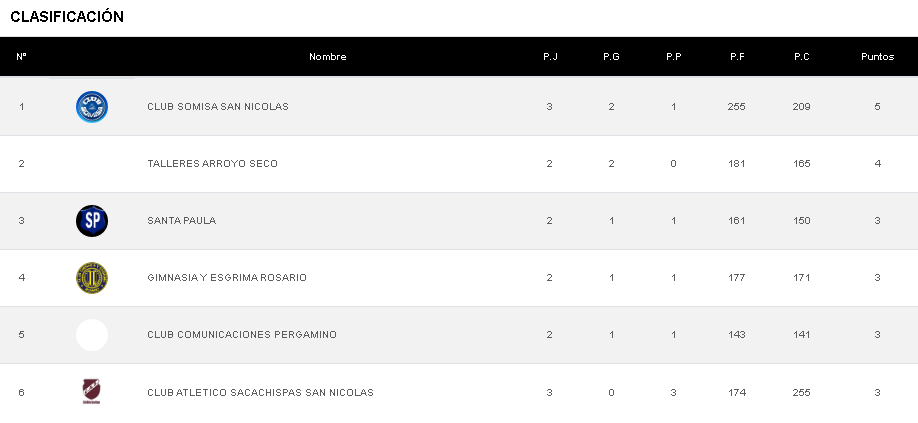Click the P.P column header
Image resolution: width=918 pixels, height=423 pixels.
674,57
